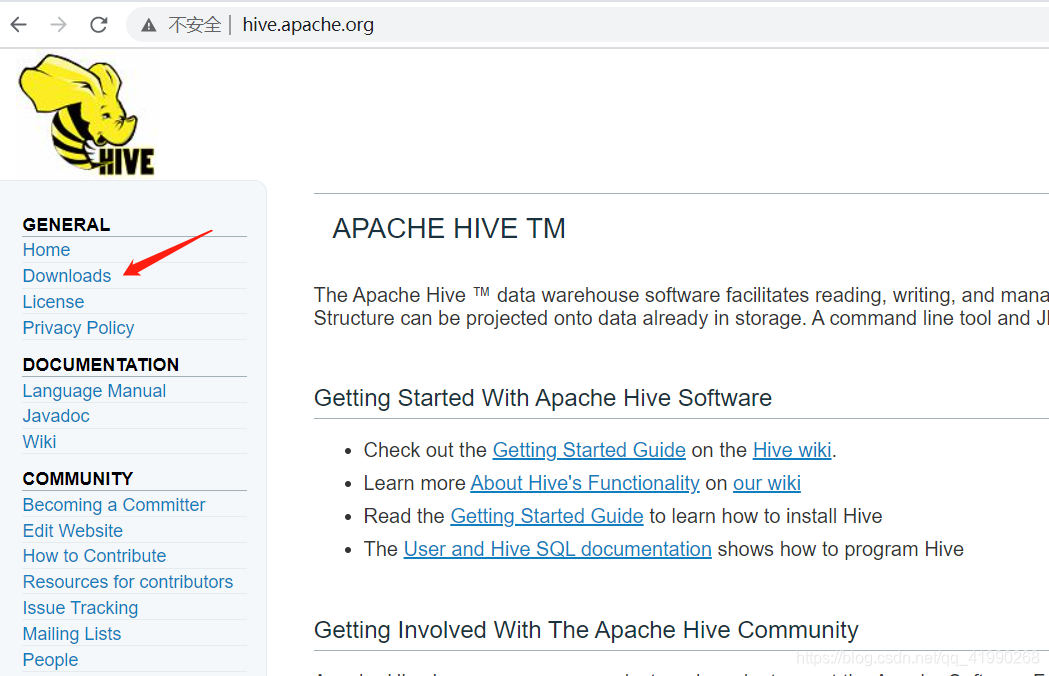Image resolution: width=1049 pixels, height=676 pixels.
Task: Click Getting Involved With The Apache Hive Community heading
Action: (586, 630)
